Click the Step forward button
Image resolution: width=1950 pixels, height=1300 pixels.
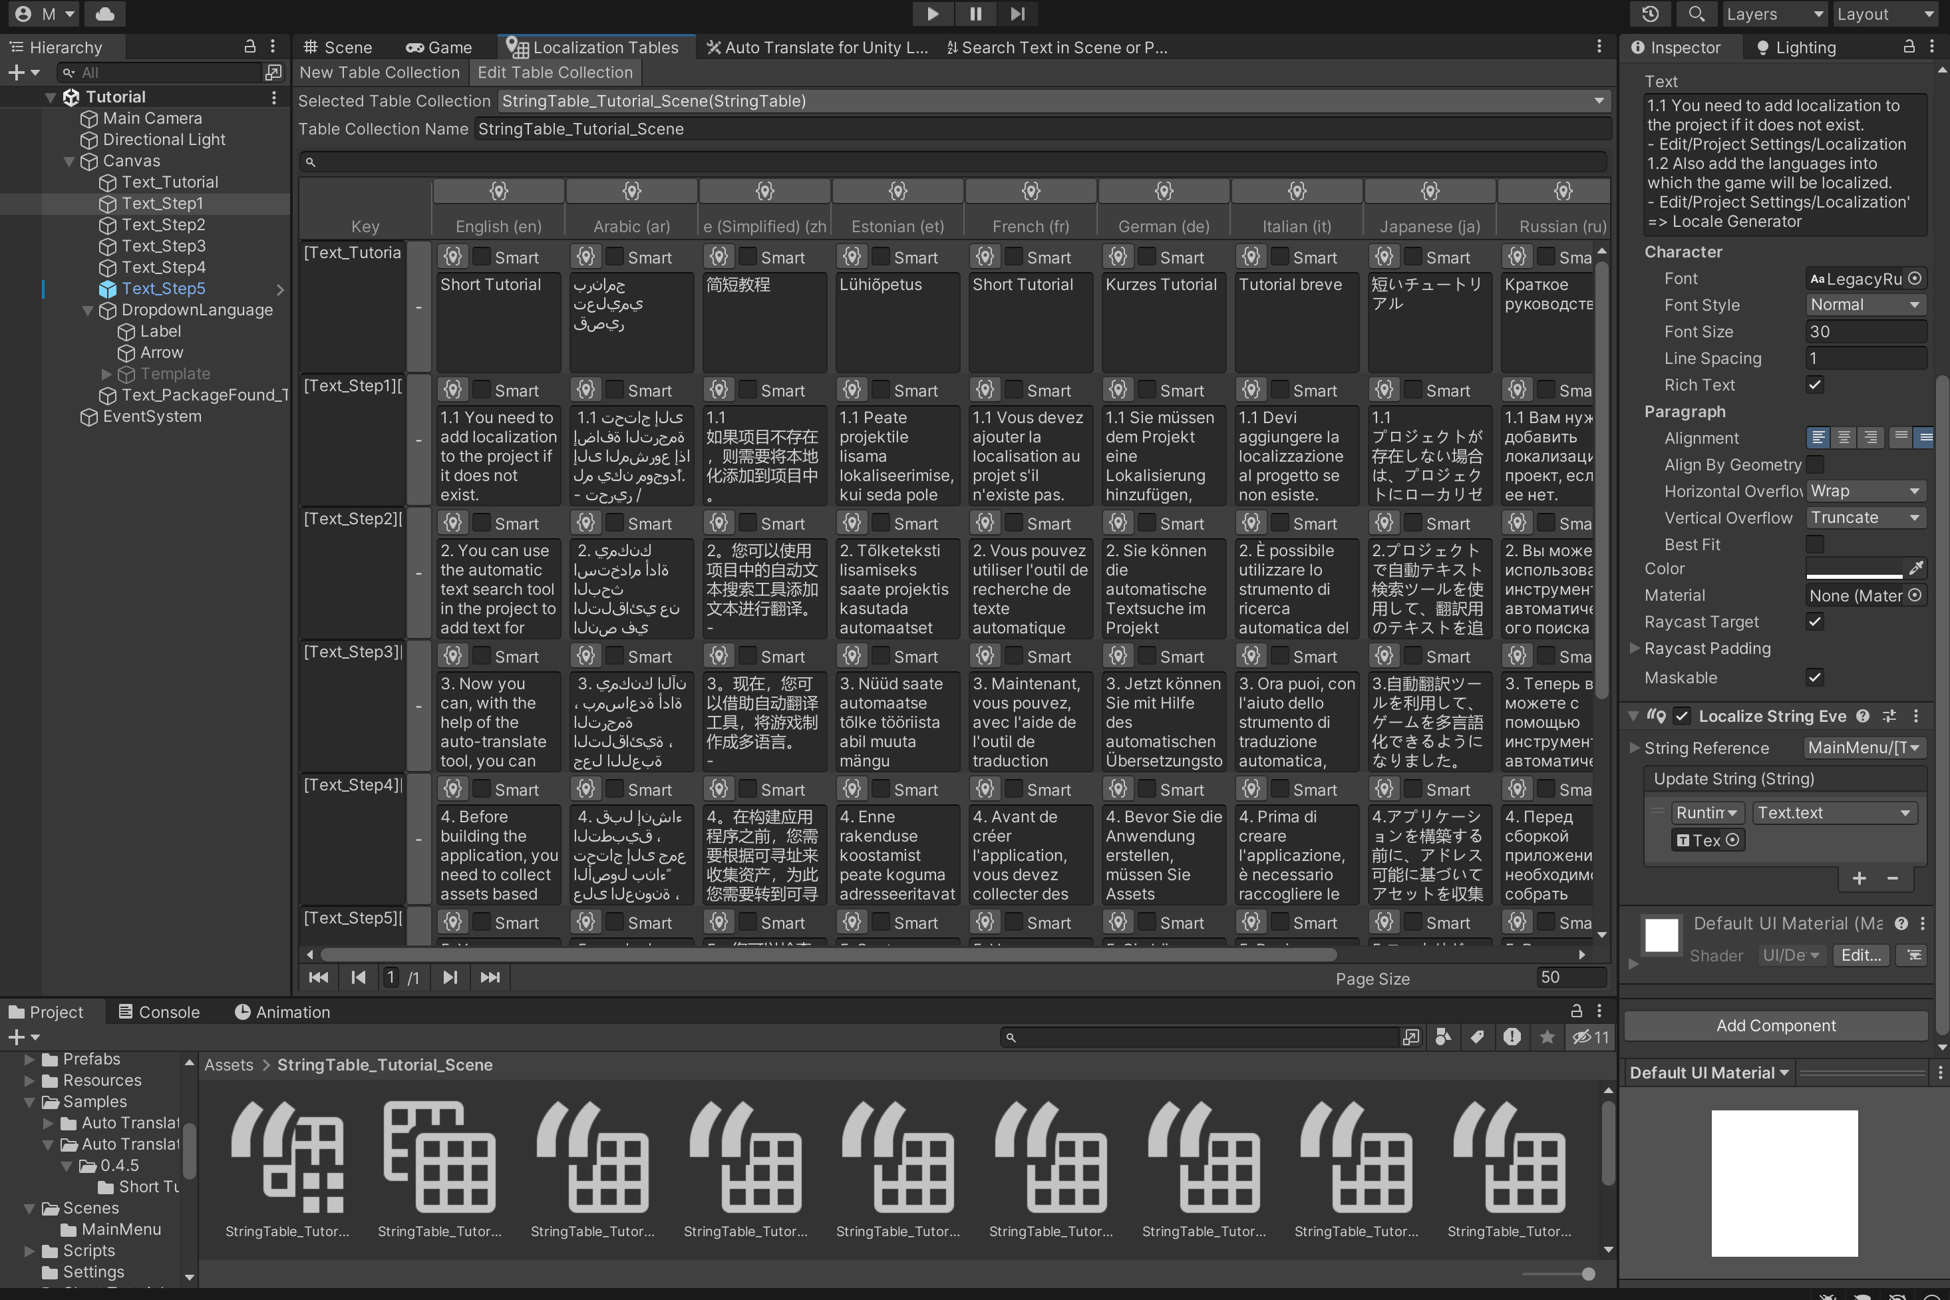[x=1018, y=14]
